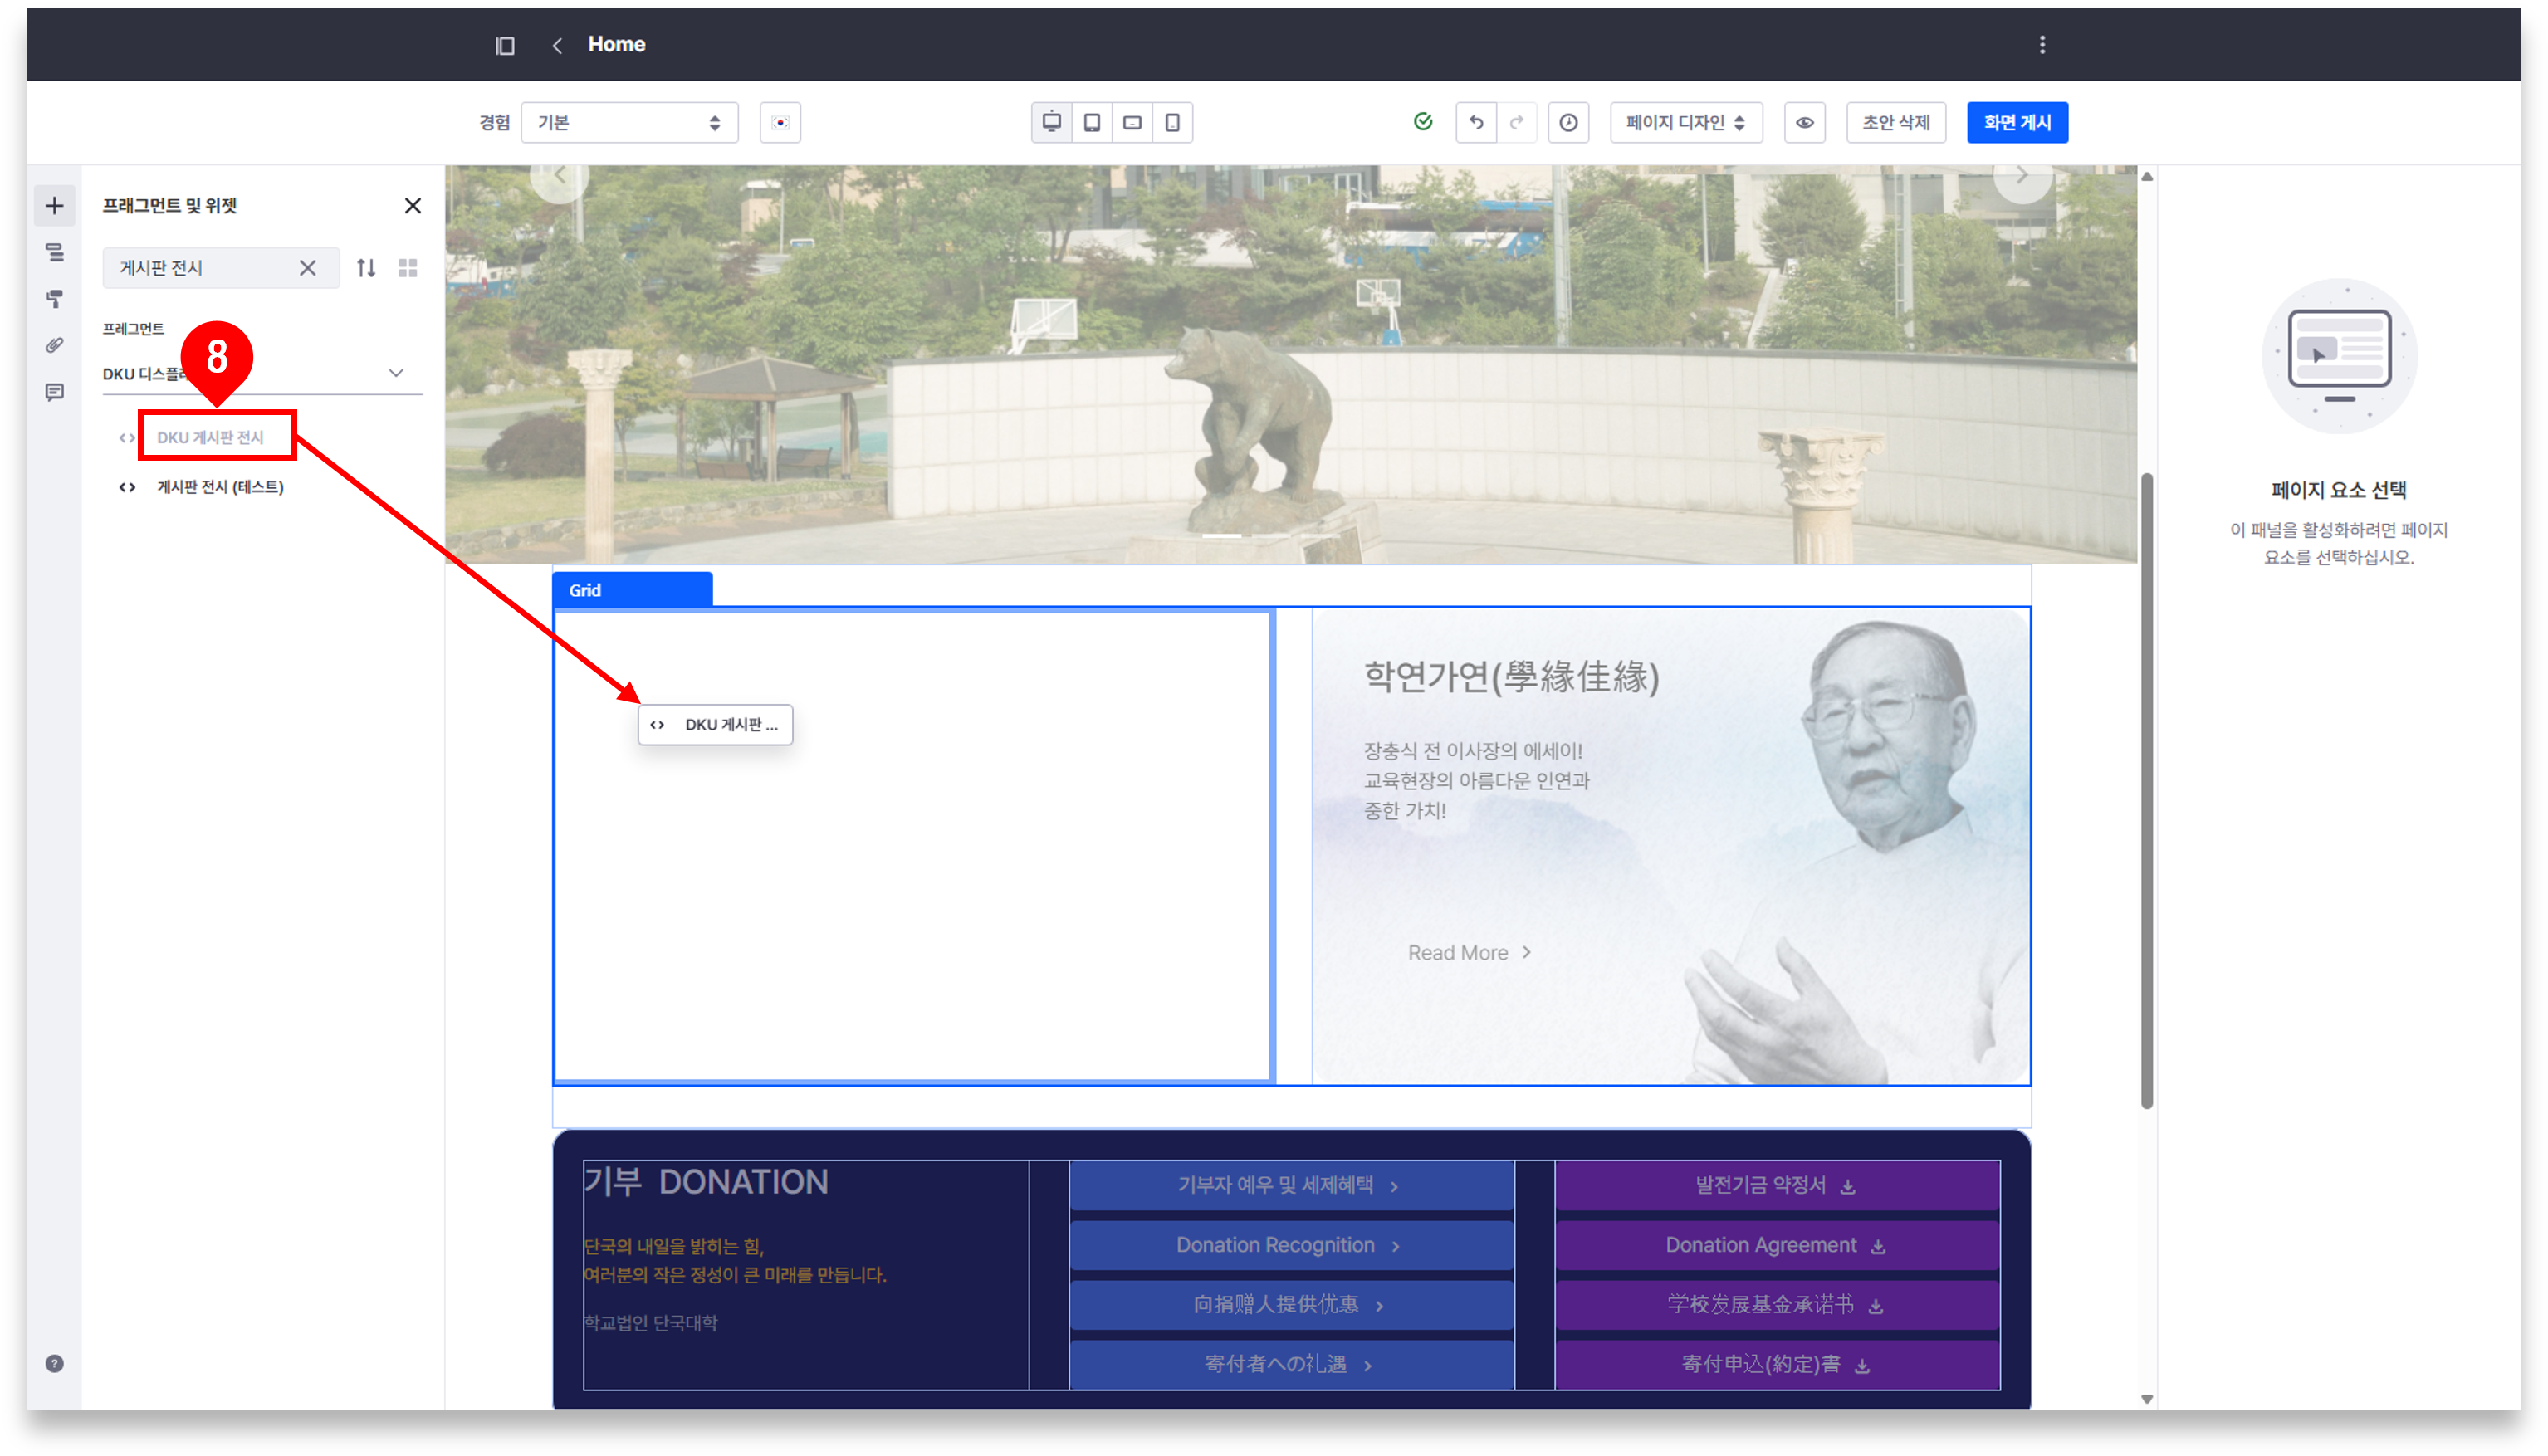Open the page design paint roller icon

[x=55, y=299]
